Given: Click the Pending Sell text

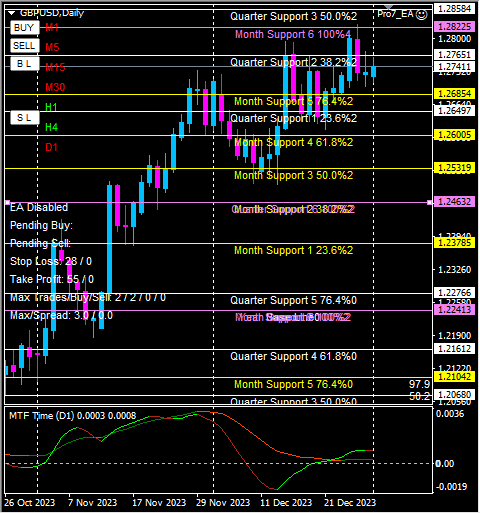Looking at the screenshot, I should pos(40,243).
